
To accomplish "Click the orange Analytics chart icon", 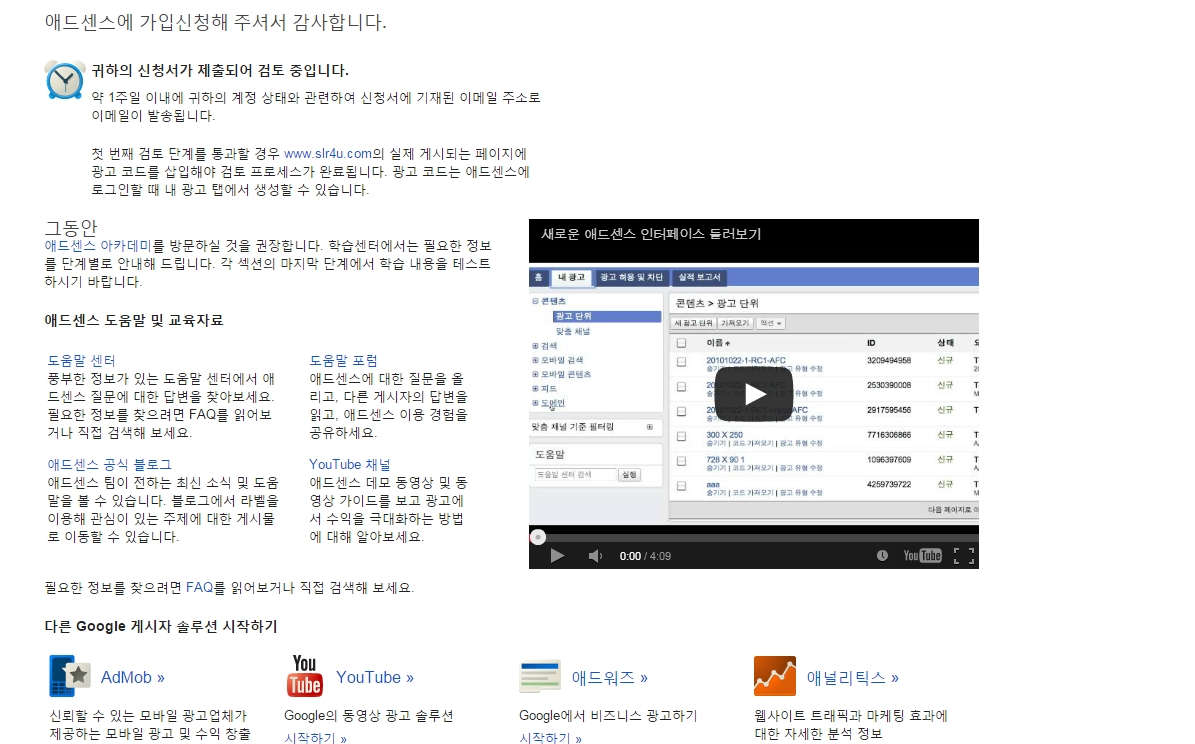I will tap(774, 676).
